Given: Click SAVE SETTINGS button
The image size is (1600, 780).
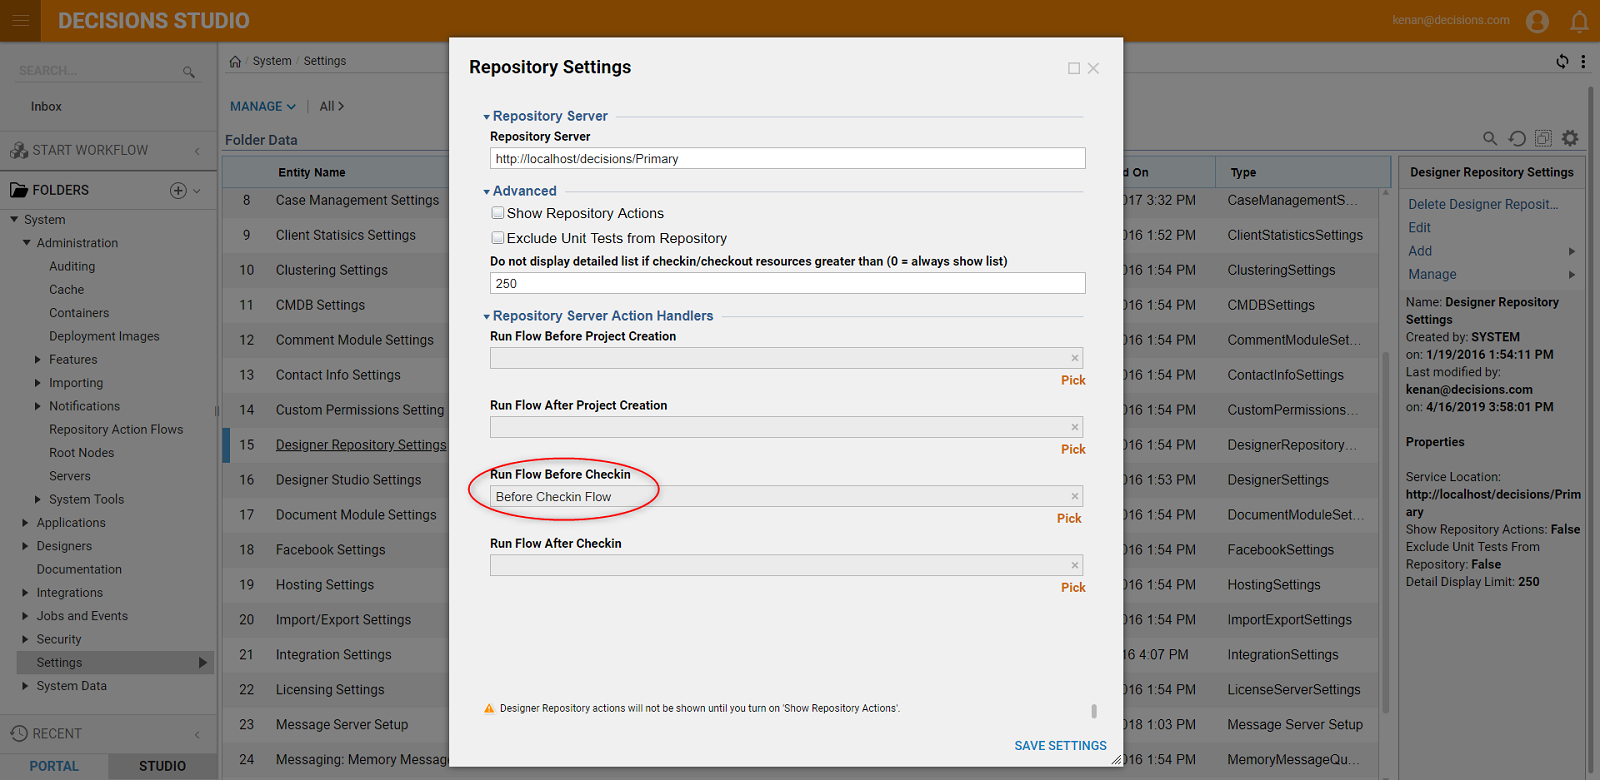Looking at the screenshot, I should 1060,746.
